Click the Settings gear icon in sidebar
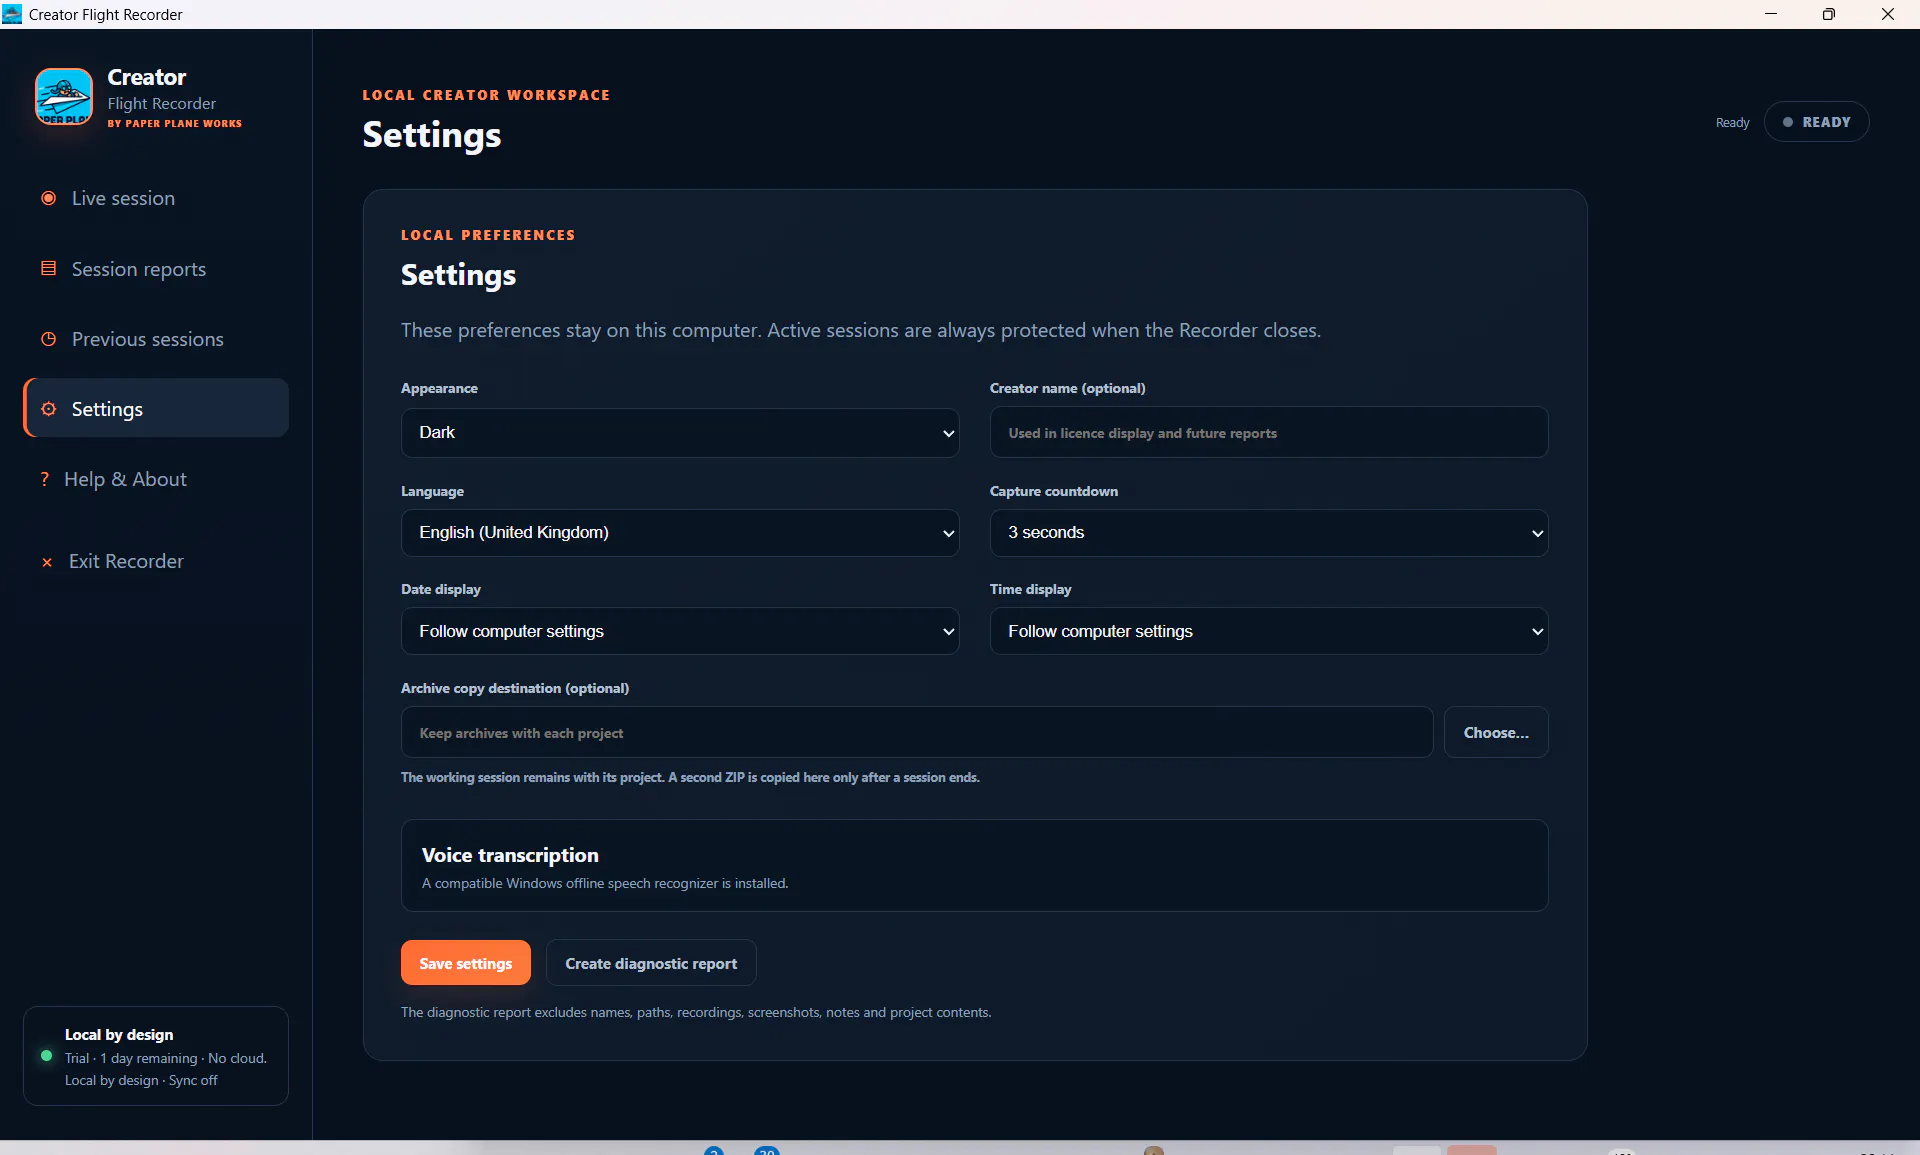 tap(48, 409)
